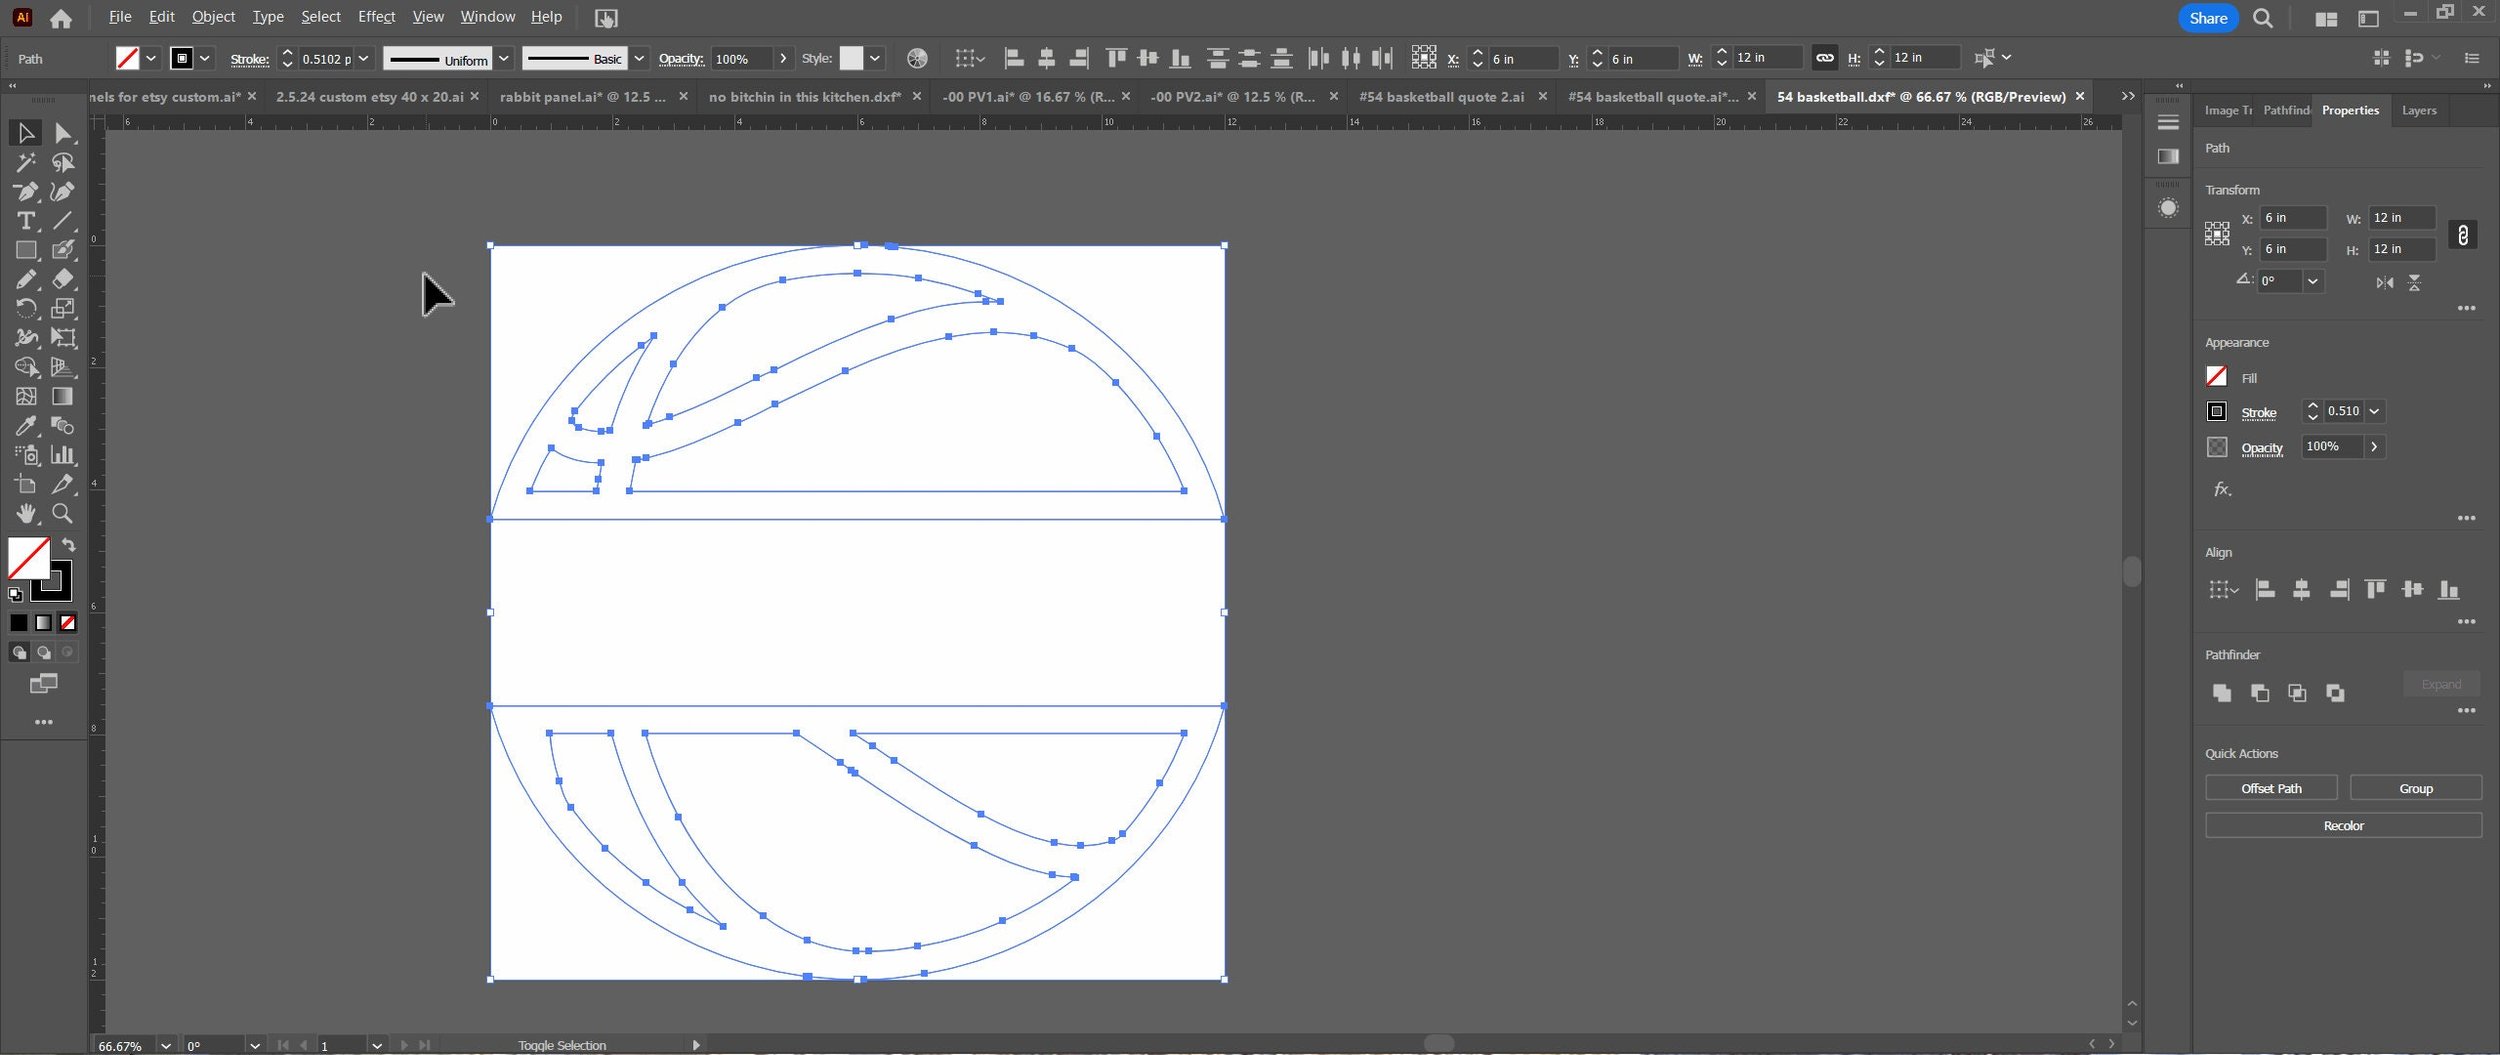
Task: Select the Eyedropper tool
Action: point(26,426)
